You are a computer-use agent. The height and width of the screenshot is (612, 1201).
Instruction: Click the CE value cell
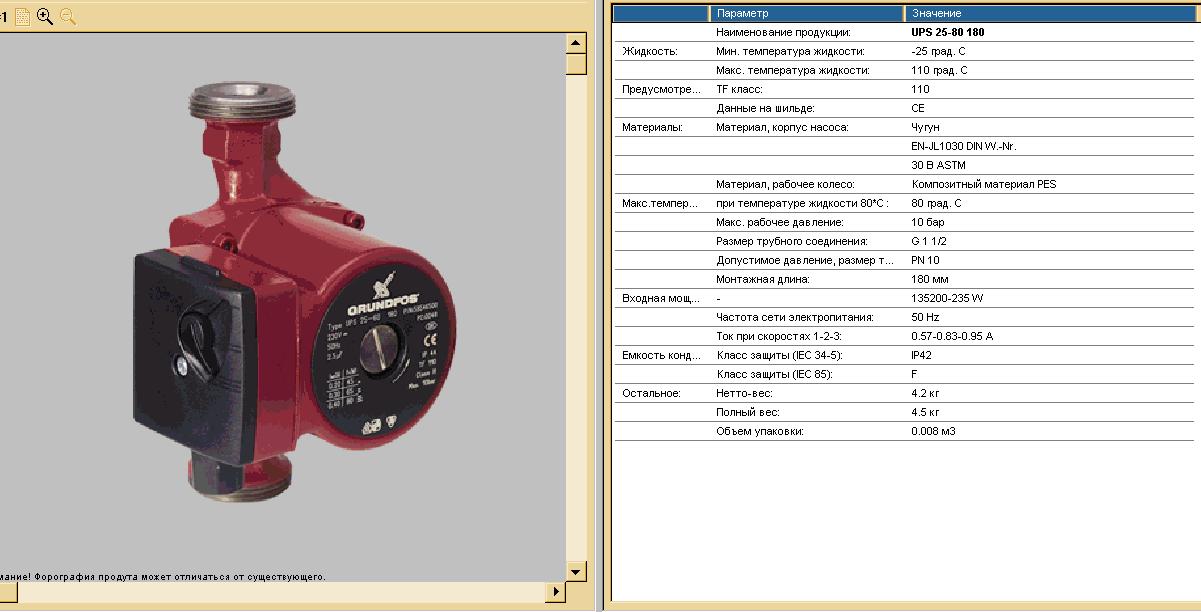918,108
